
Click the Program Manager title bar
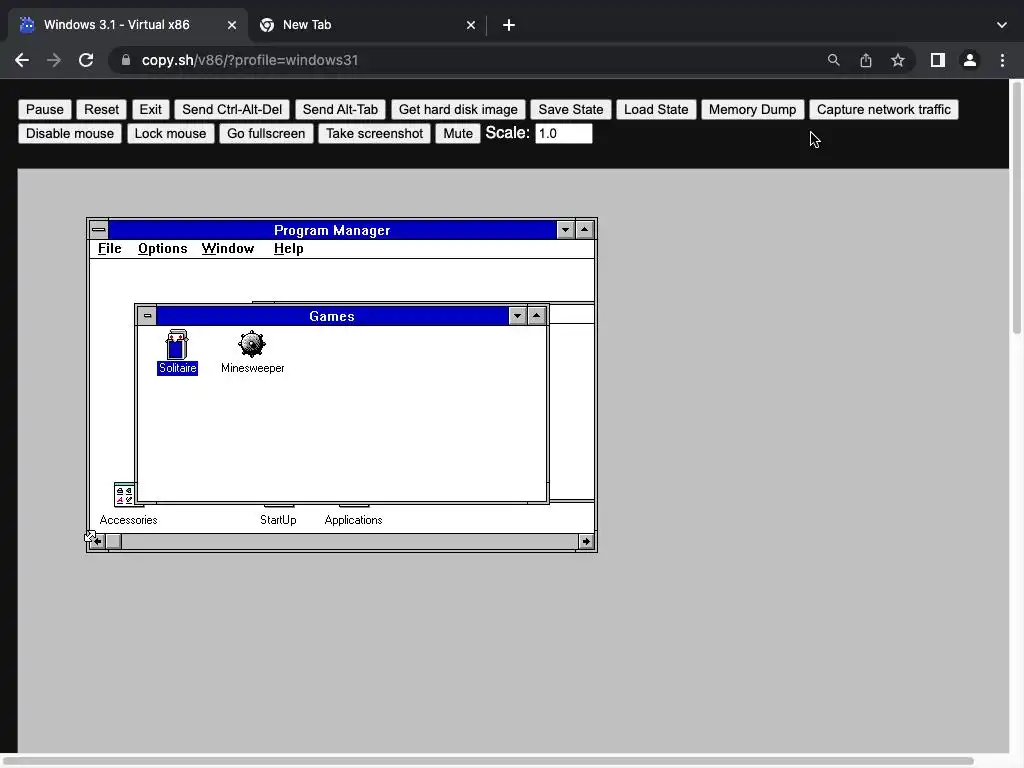332,230
